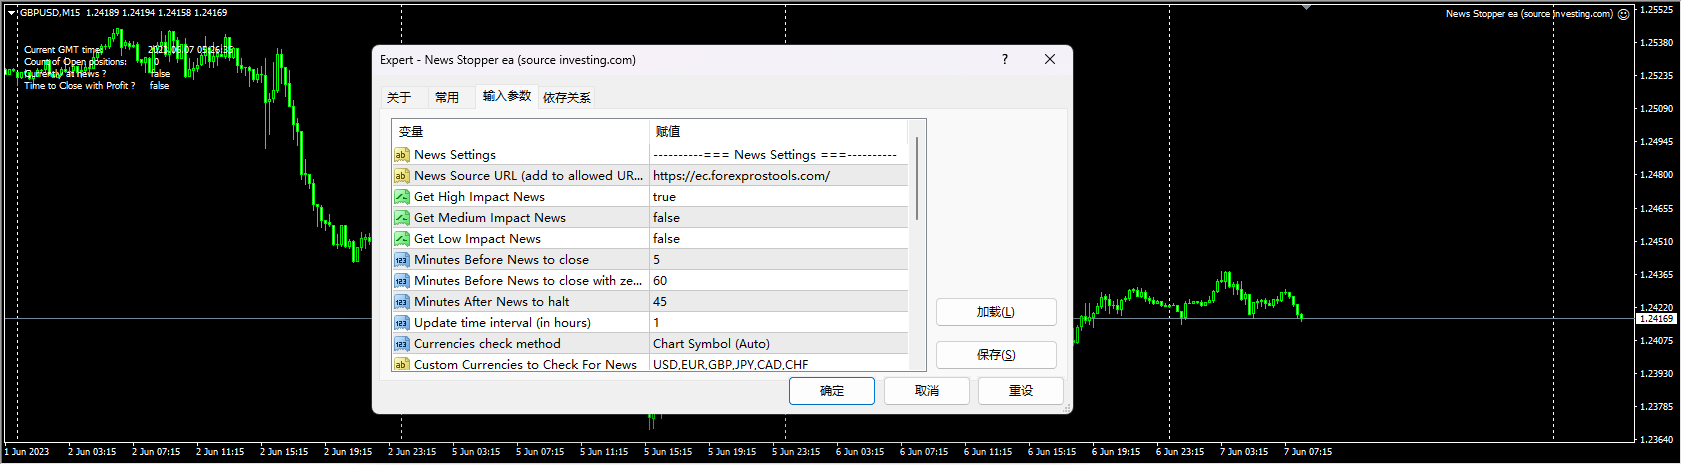
Task: Click the string icon beside Custom Currencies to Check
Action: [401, 365]
